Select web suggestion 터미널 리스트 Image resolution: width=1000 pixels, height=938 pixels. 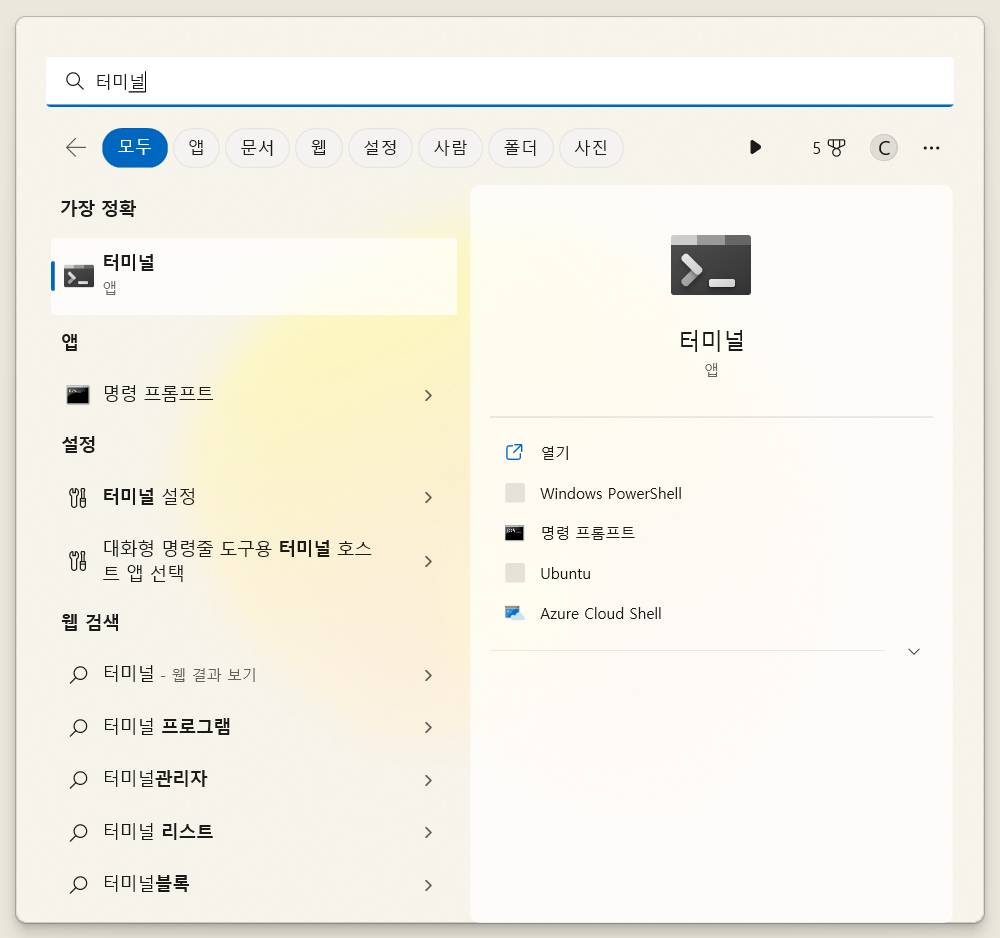[254, 833]
